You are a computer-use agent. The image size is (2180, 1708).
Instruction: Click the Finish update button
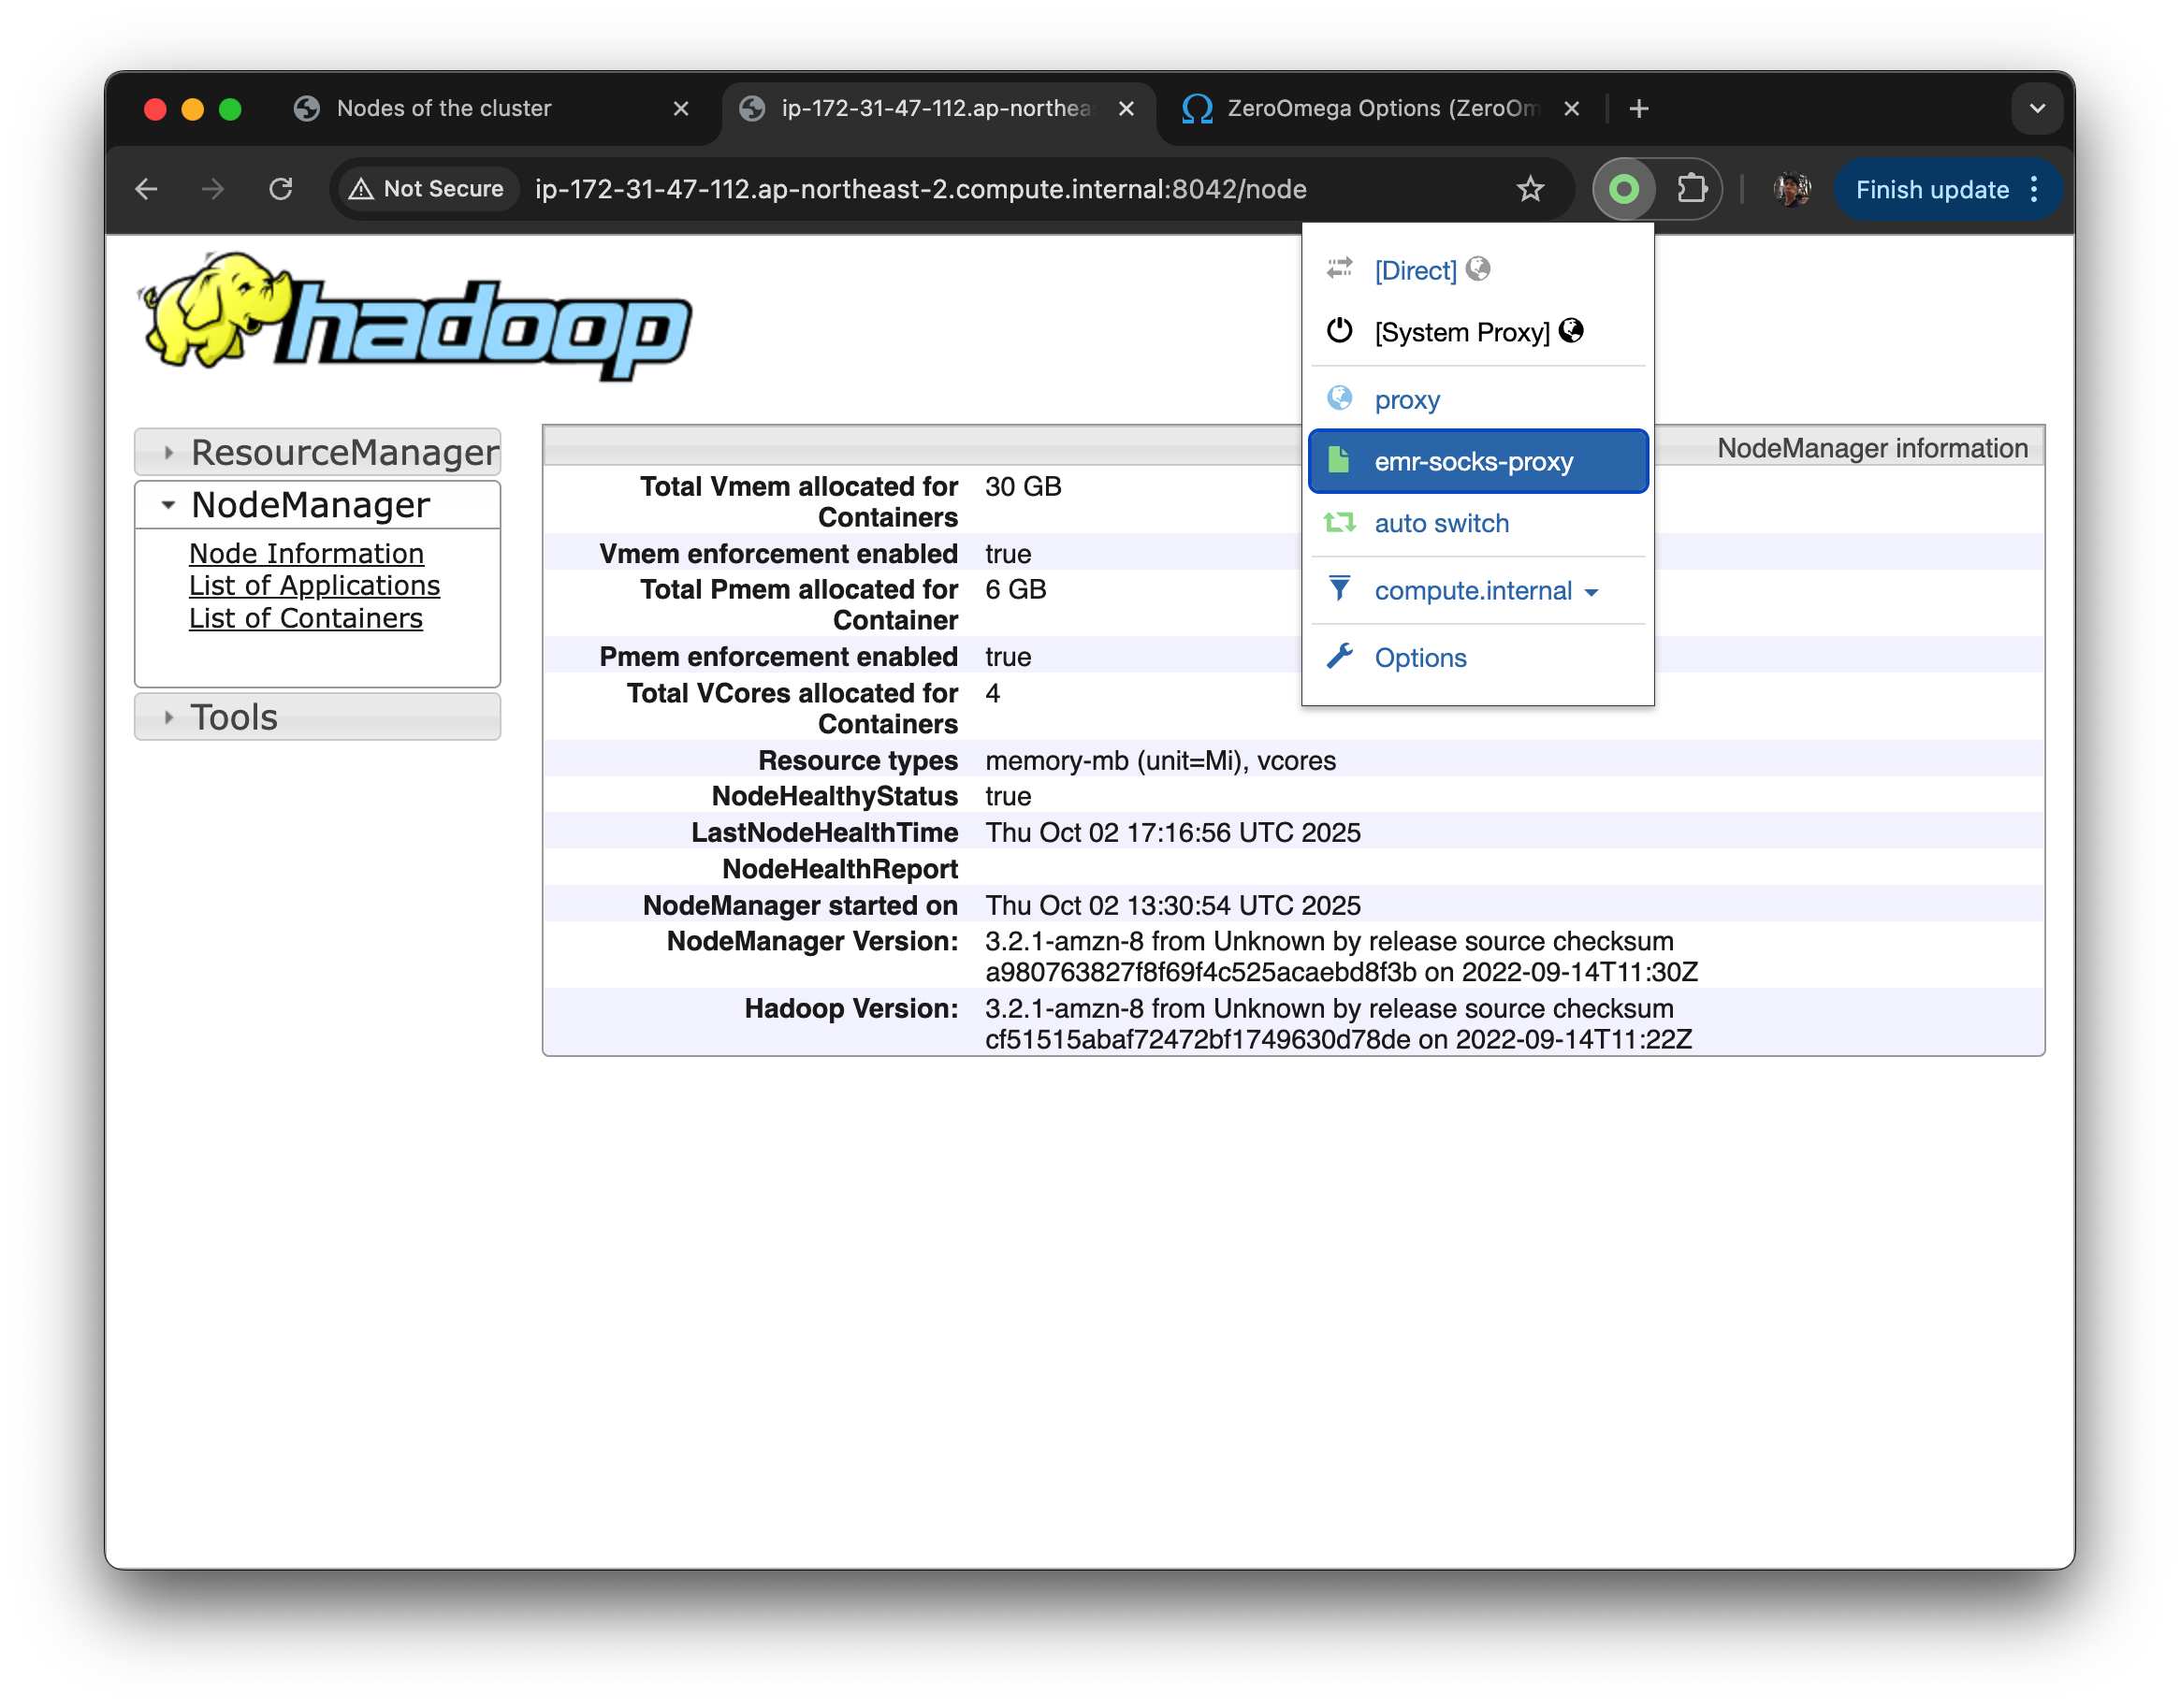[x=1931, y=189]
